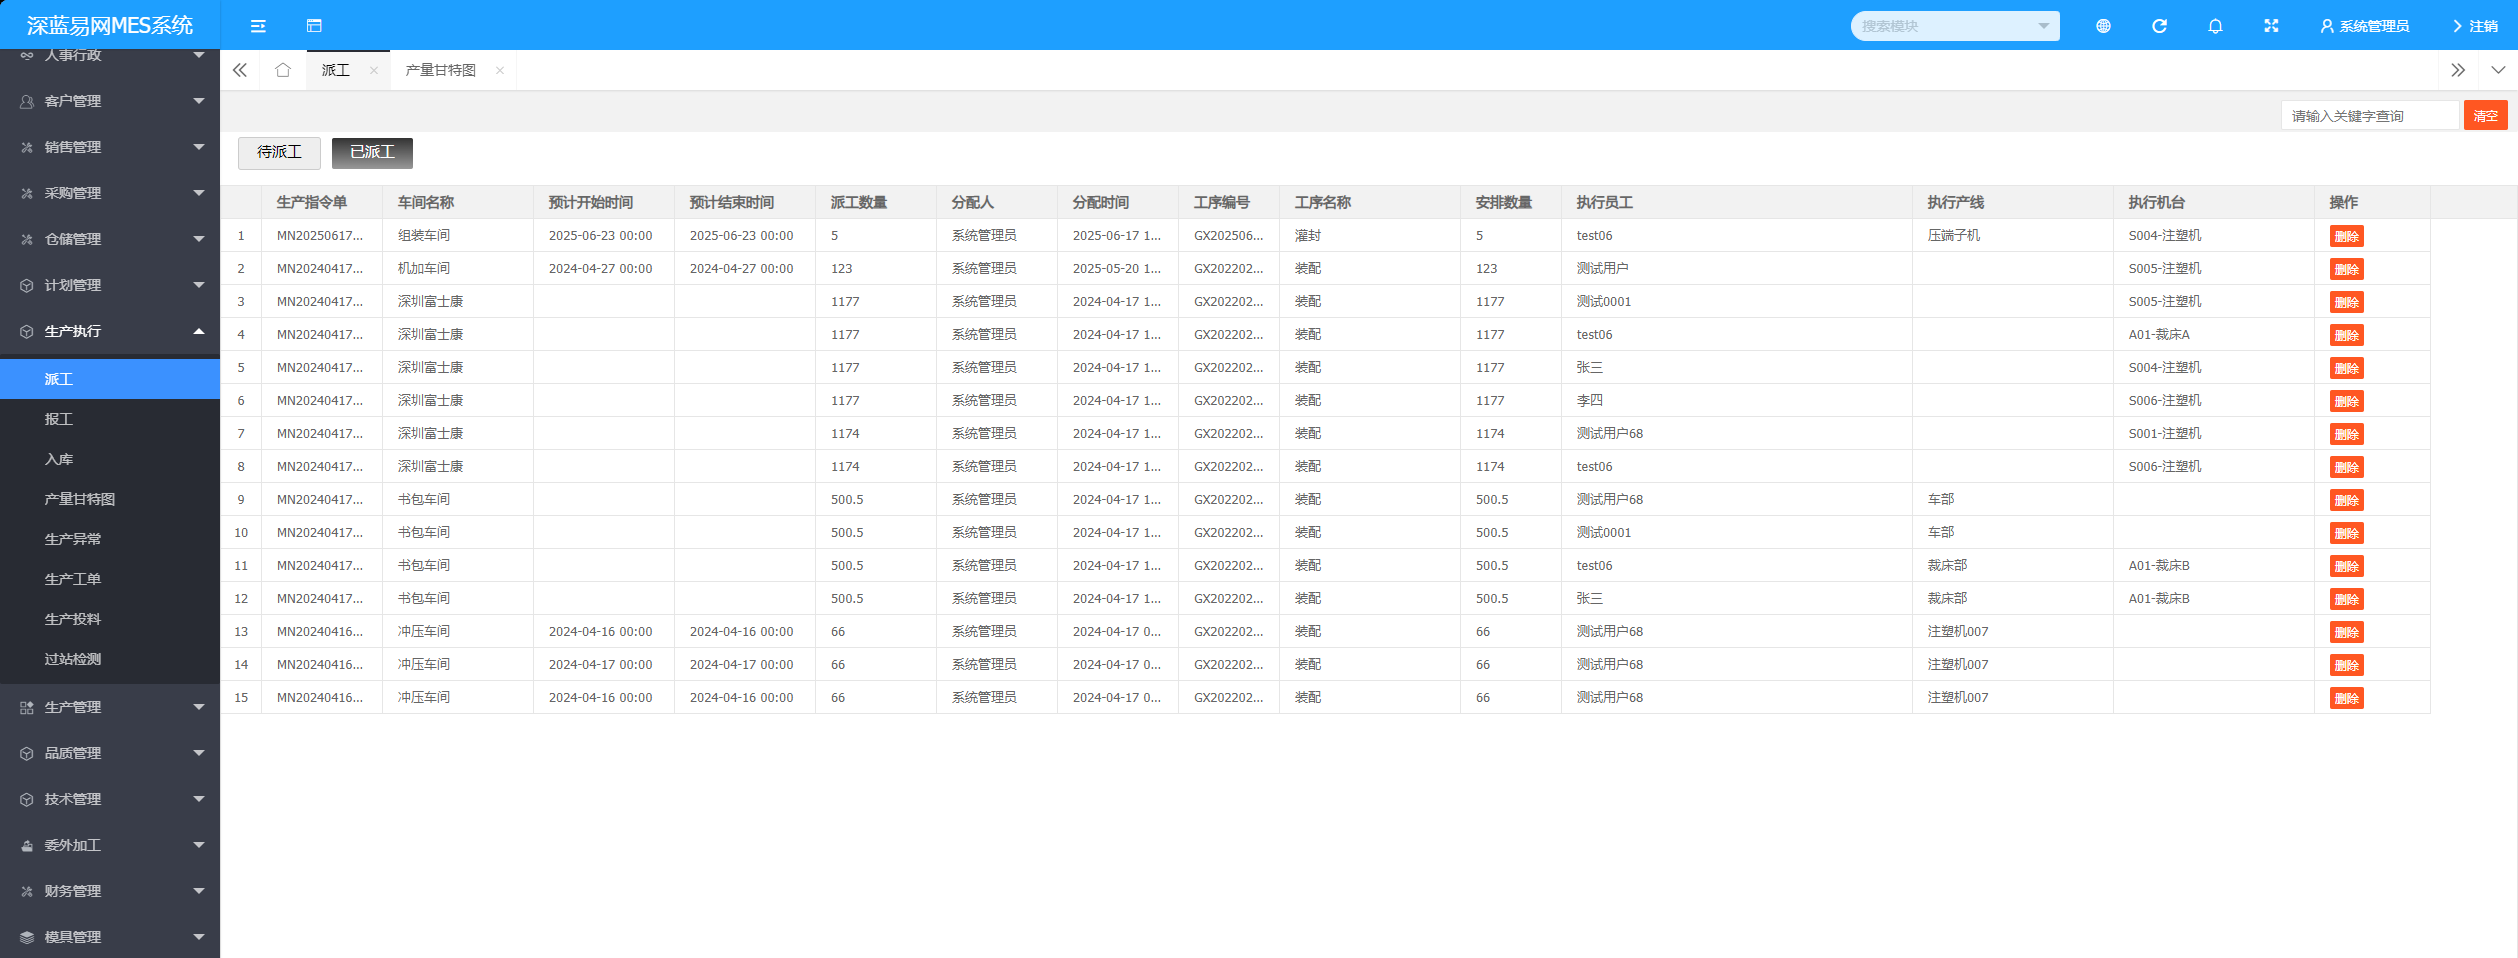Open tab options dropdown chevron
Viewport: 2518px width, 958px height.
coord(2498,70)
